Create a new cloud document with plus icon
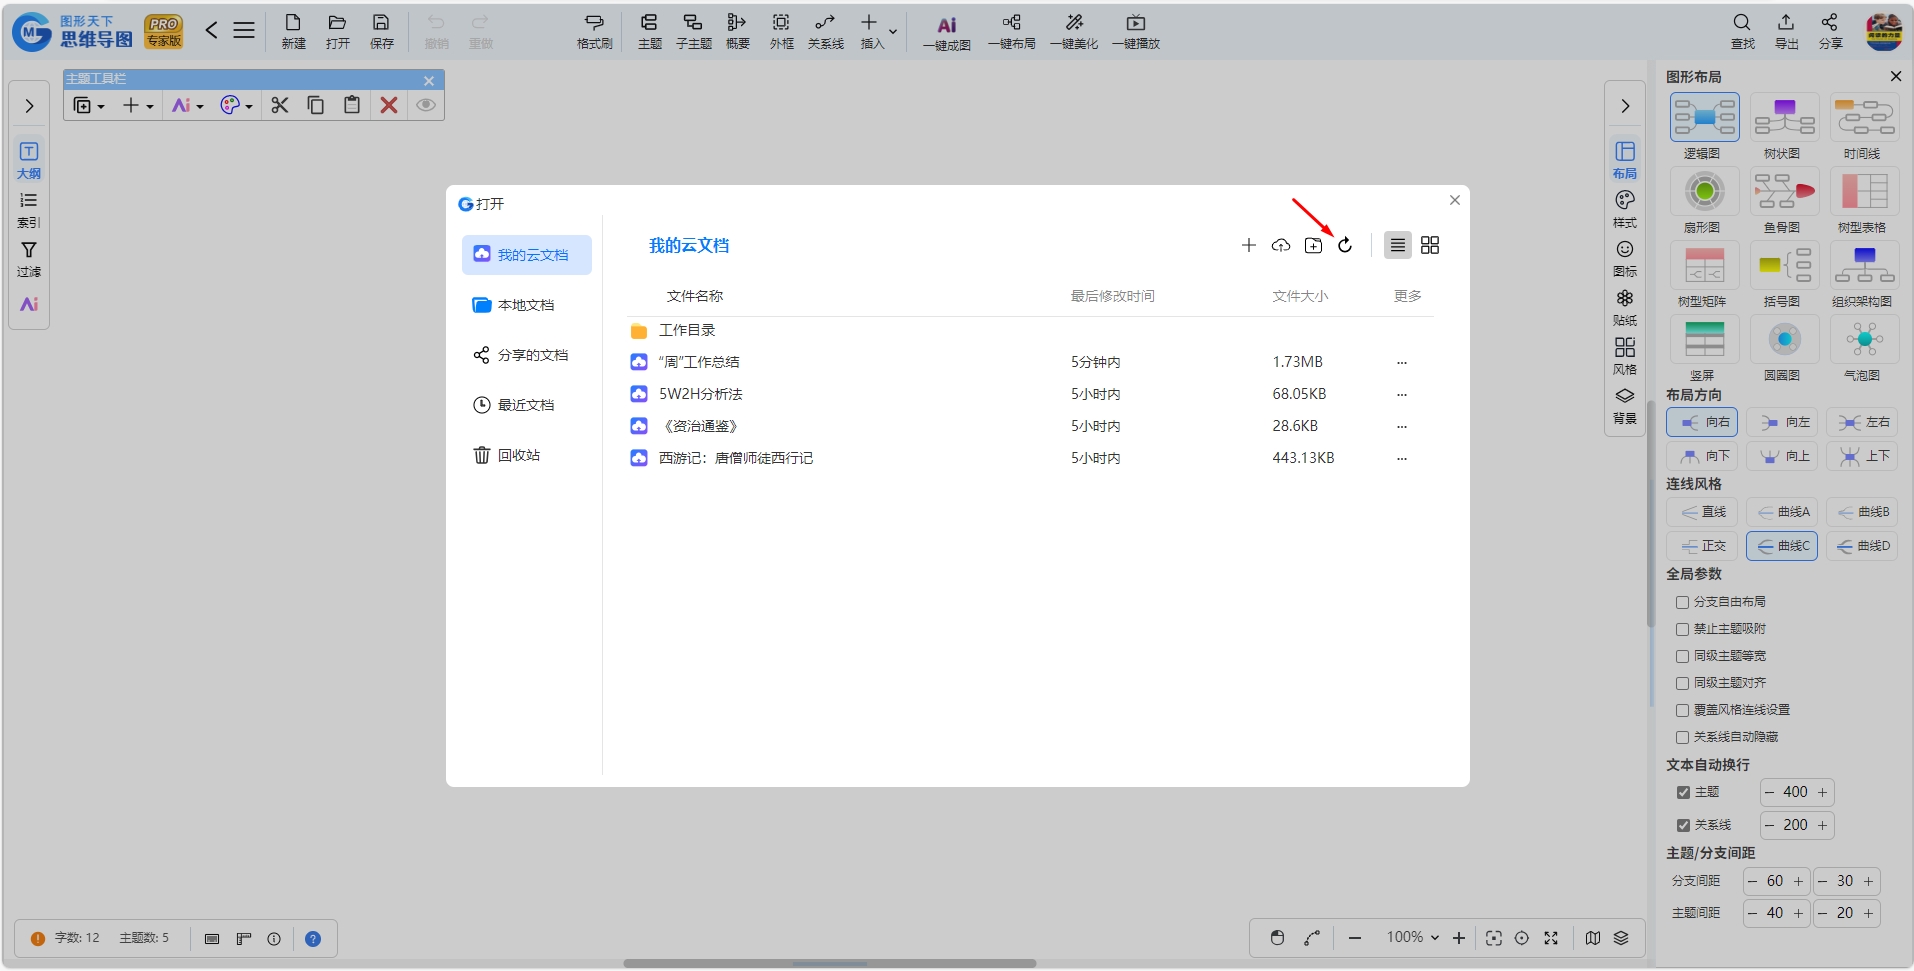The height and width of the screenshot is (971, 1914). point(1249,245)
